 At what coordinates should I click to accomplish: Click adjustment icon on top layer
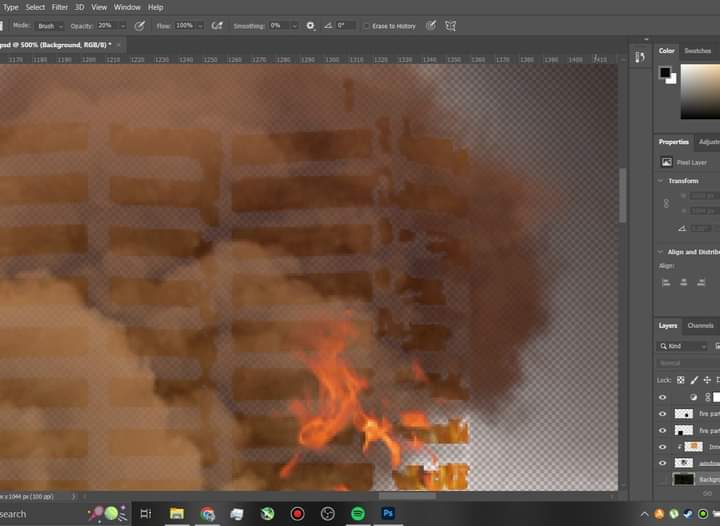693,397
